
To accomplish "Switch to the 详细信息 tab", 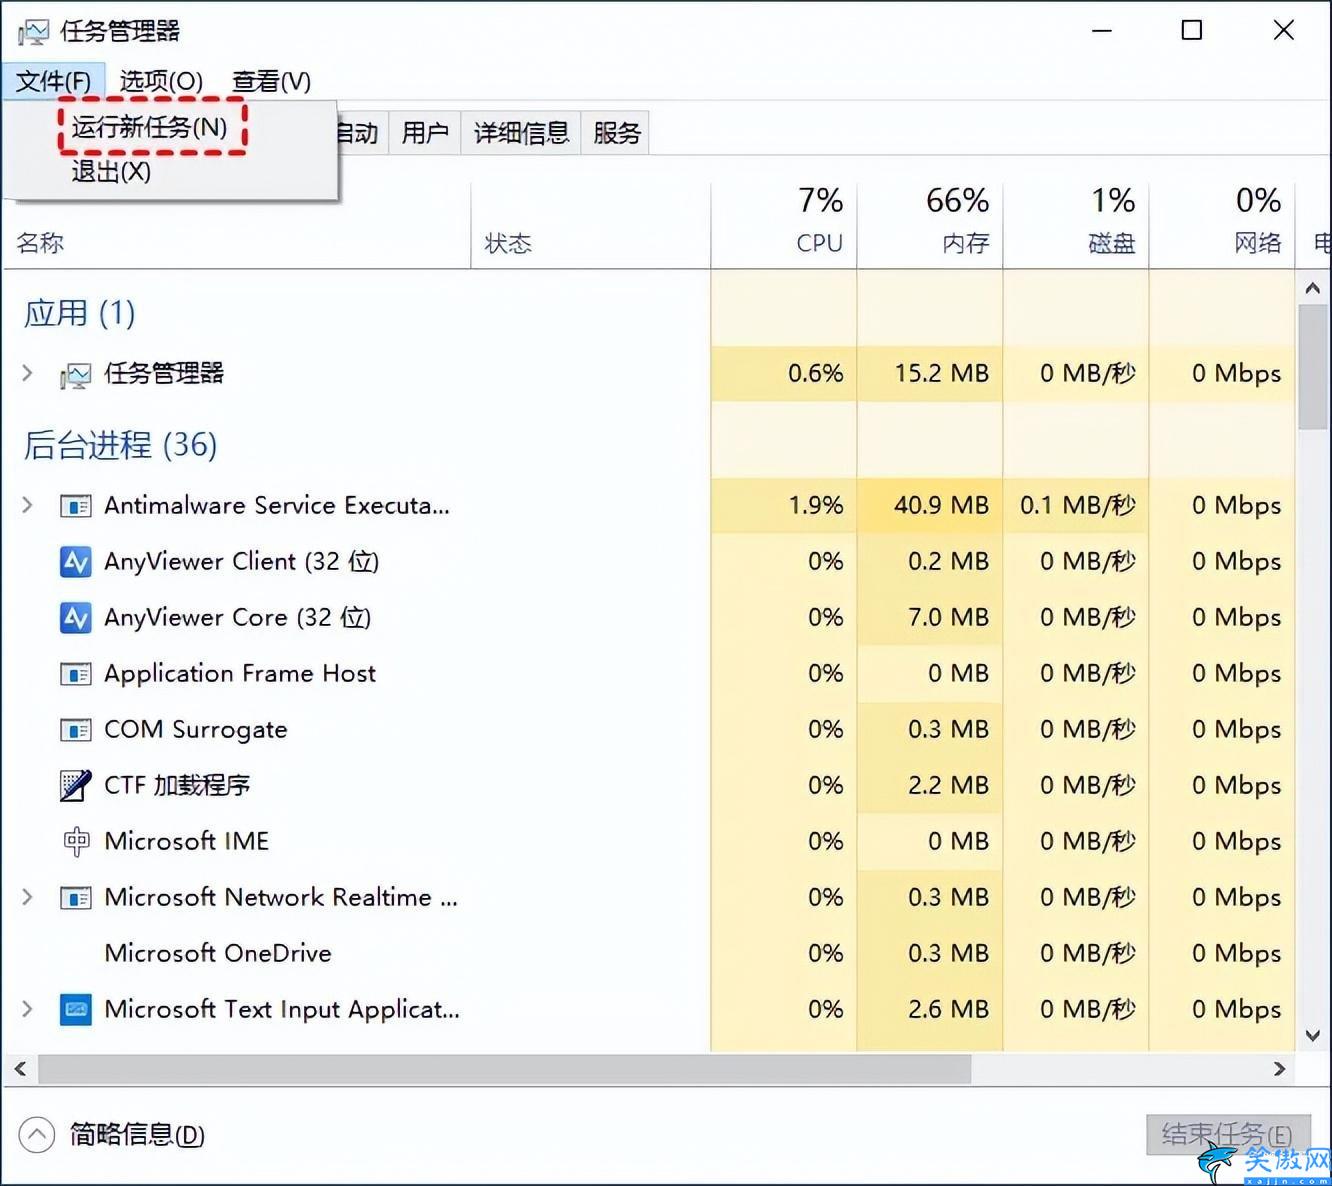I will [521, 132].
